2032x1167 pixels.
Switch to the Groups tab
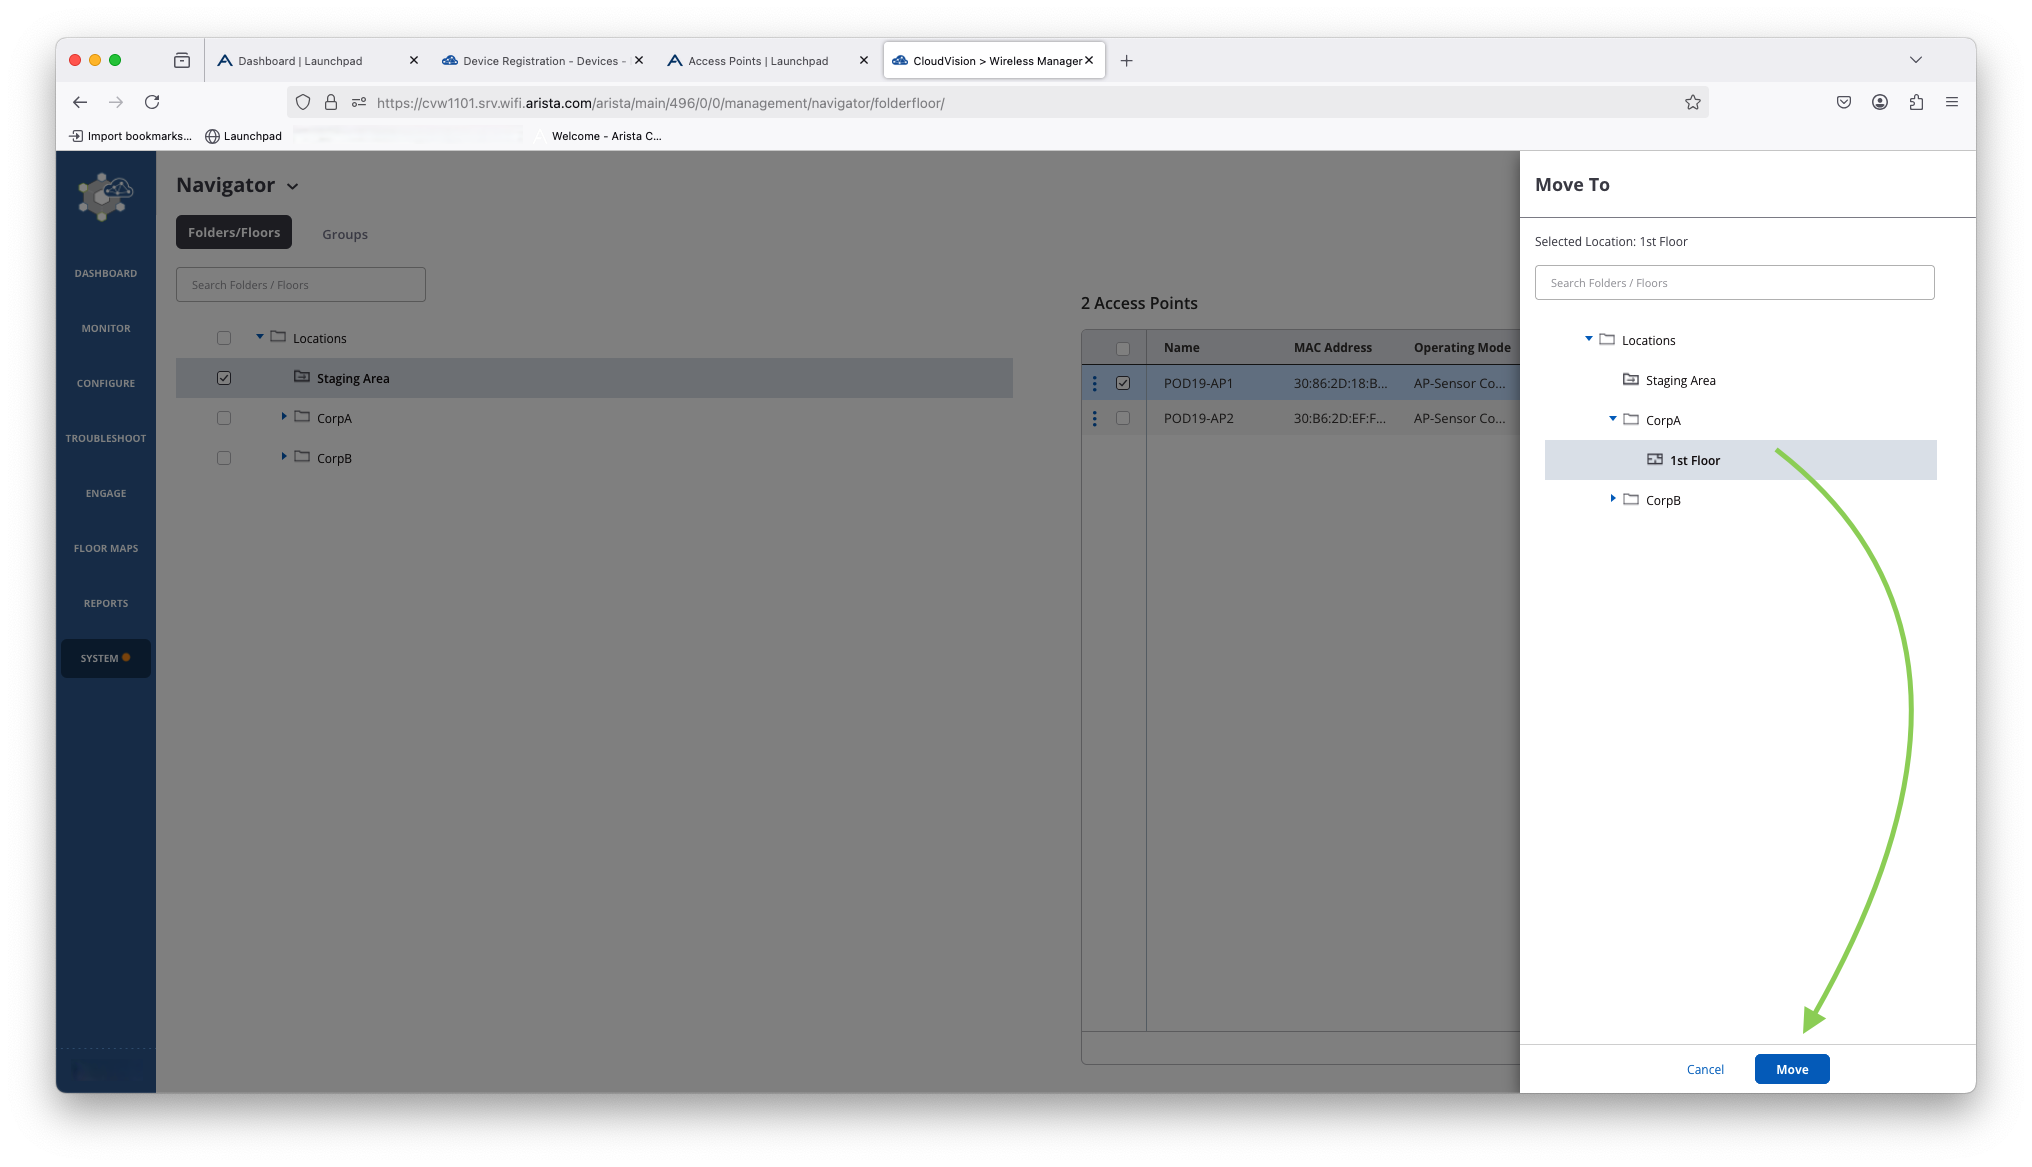tap(344, 234)
